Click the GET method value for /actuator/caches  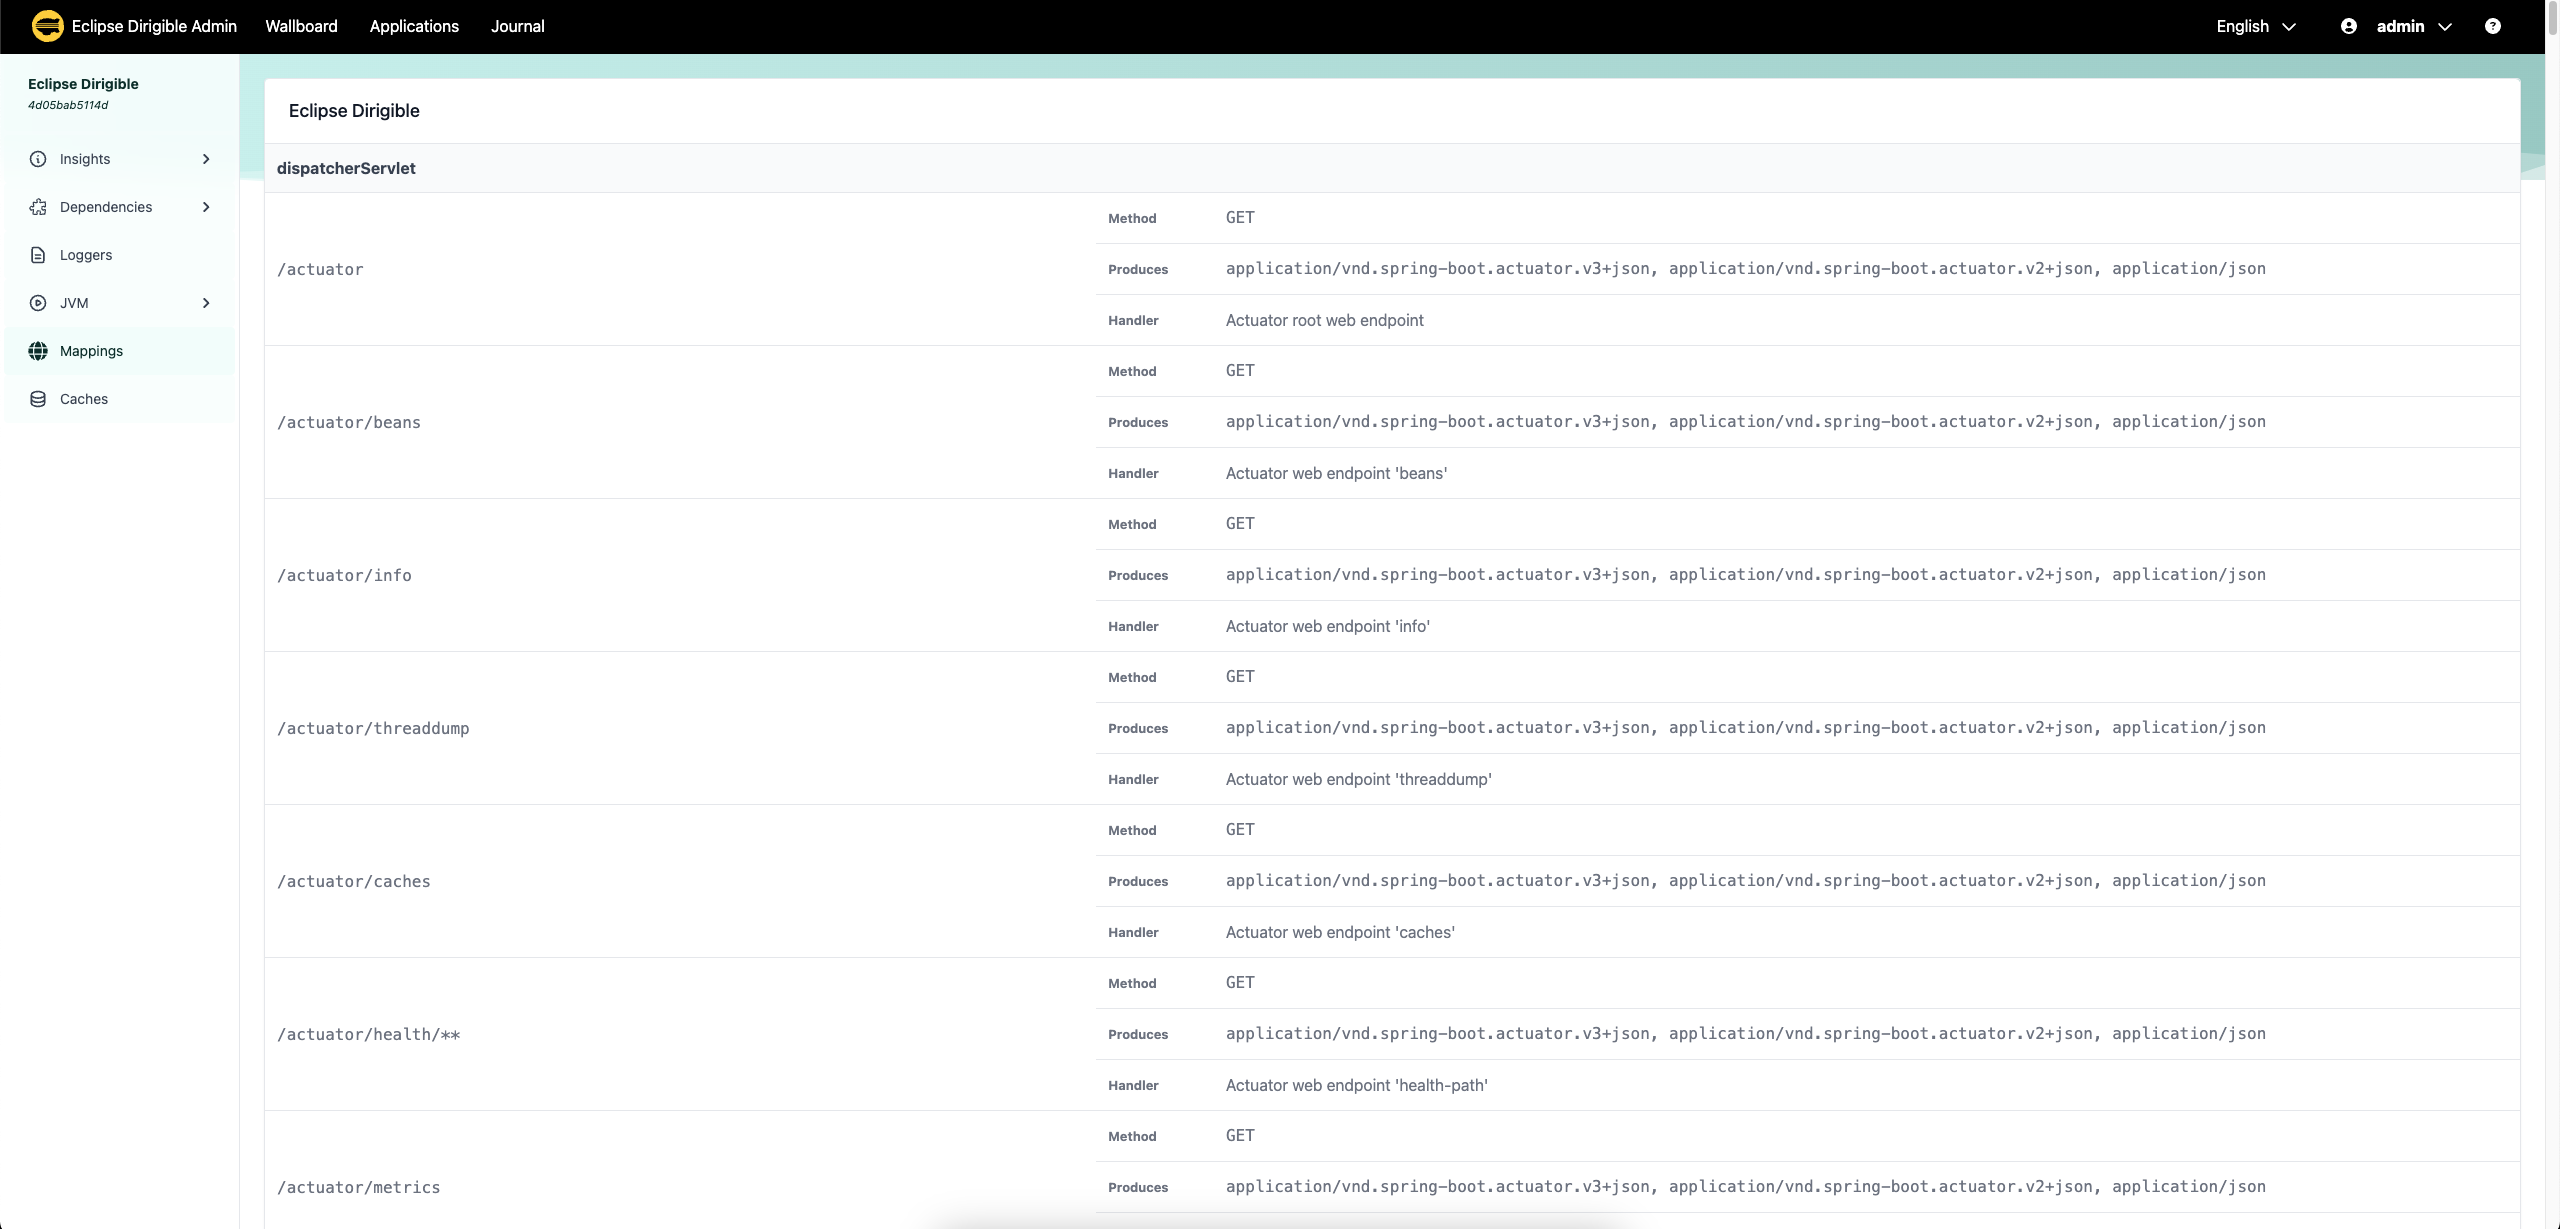point(1240,830)
